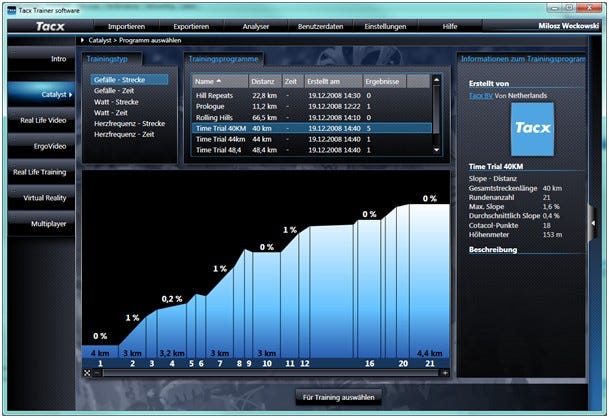Zoom in the slope profile
Viewport: 609px width, 418px height.
click(x=445, y=373)
